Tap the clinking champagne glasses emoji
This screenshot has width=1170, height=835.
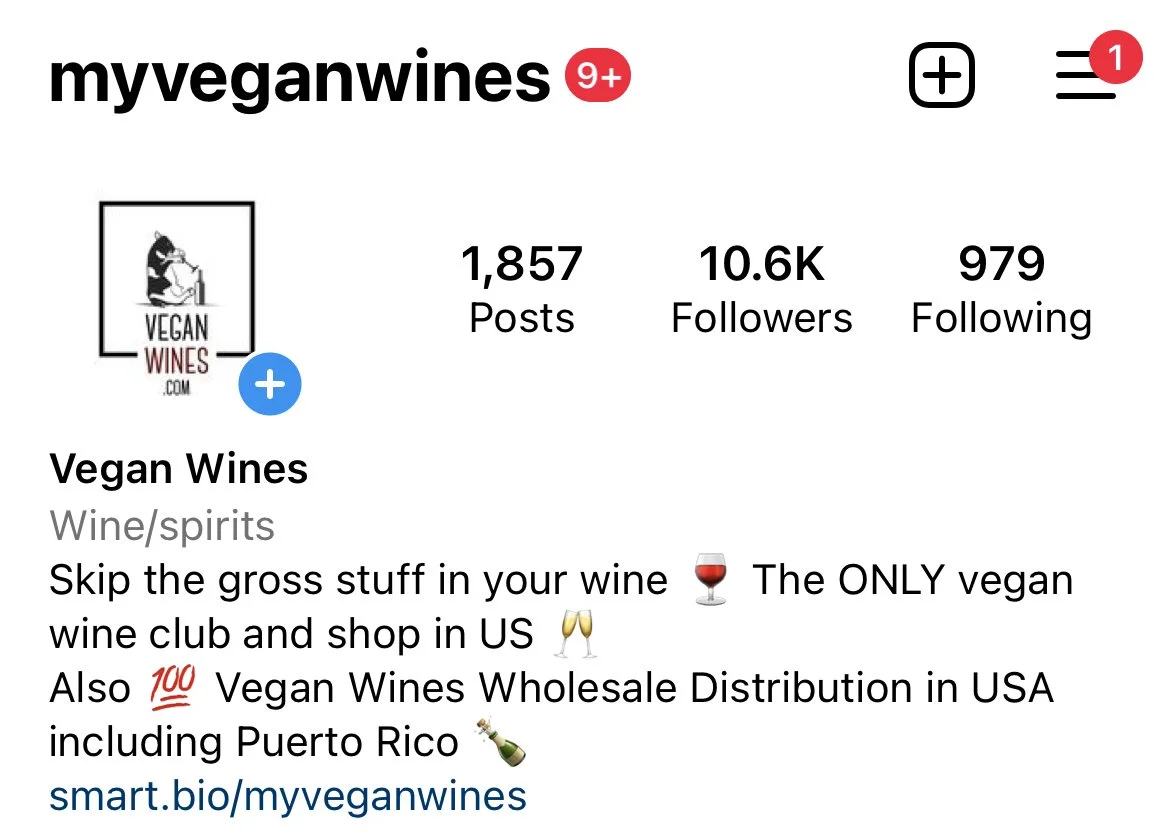pyautogui.click(x=576, y=634)
